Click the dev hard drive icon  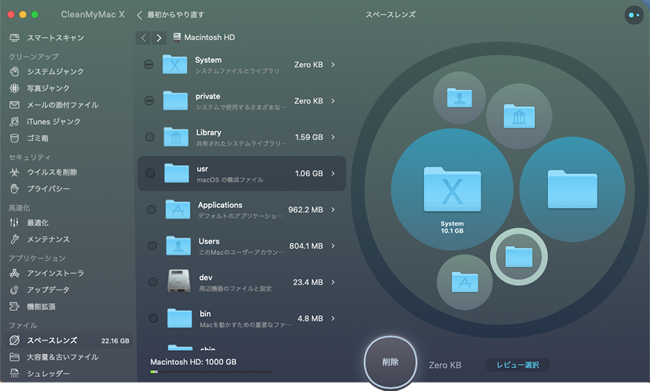point(179,281)
